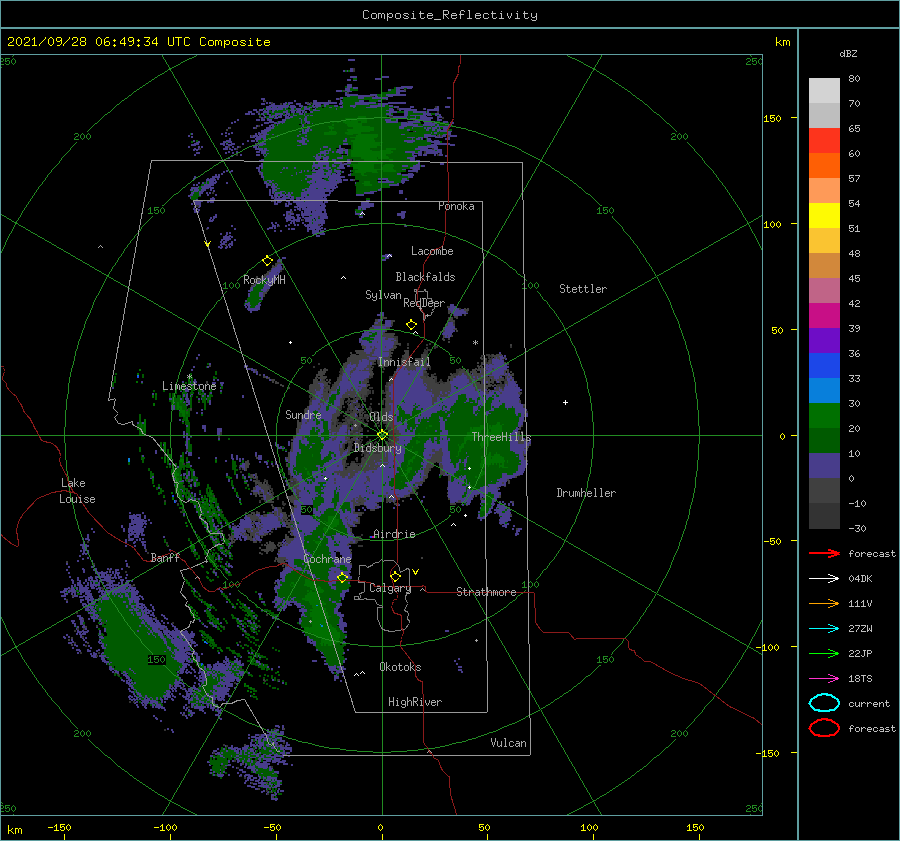Click the magenta 18TS arrow icon
Viewport: 900px width, 841px height.
(824, 679)
